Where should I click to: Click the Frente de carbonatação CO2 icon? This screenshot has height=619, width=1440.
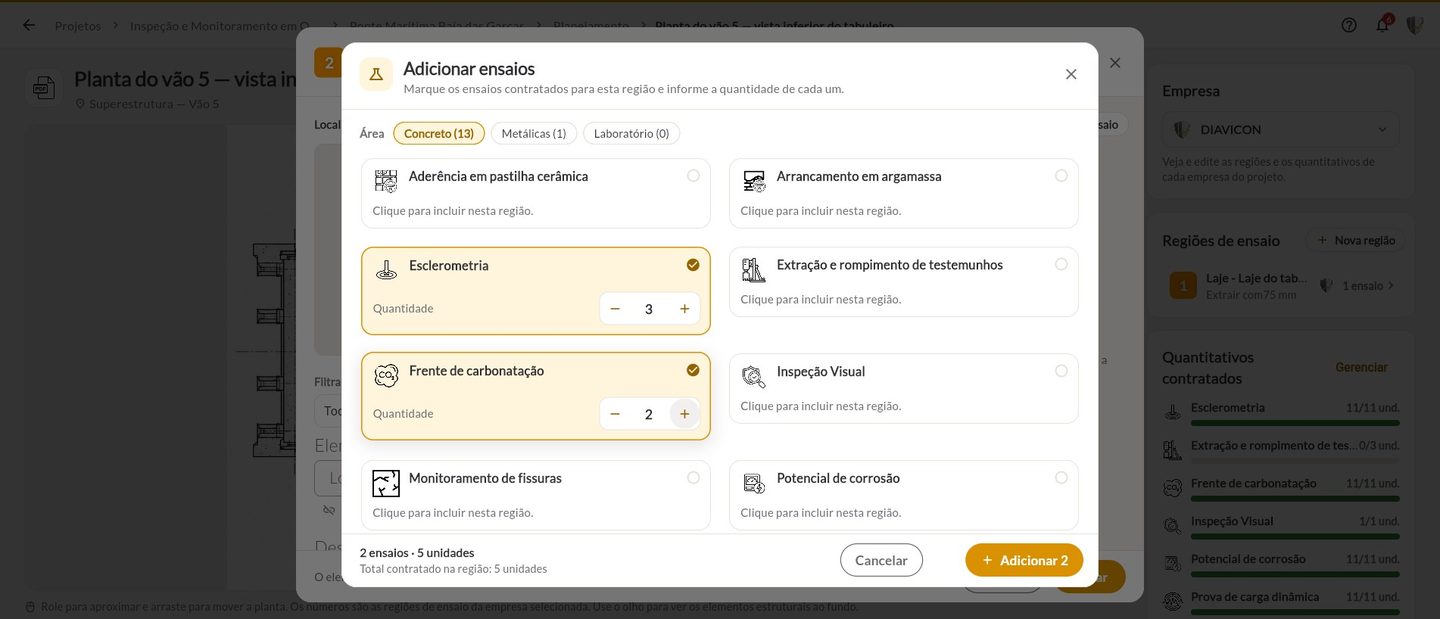[x=386, y=376]
